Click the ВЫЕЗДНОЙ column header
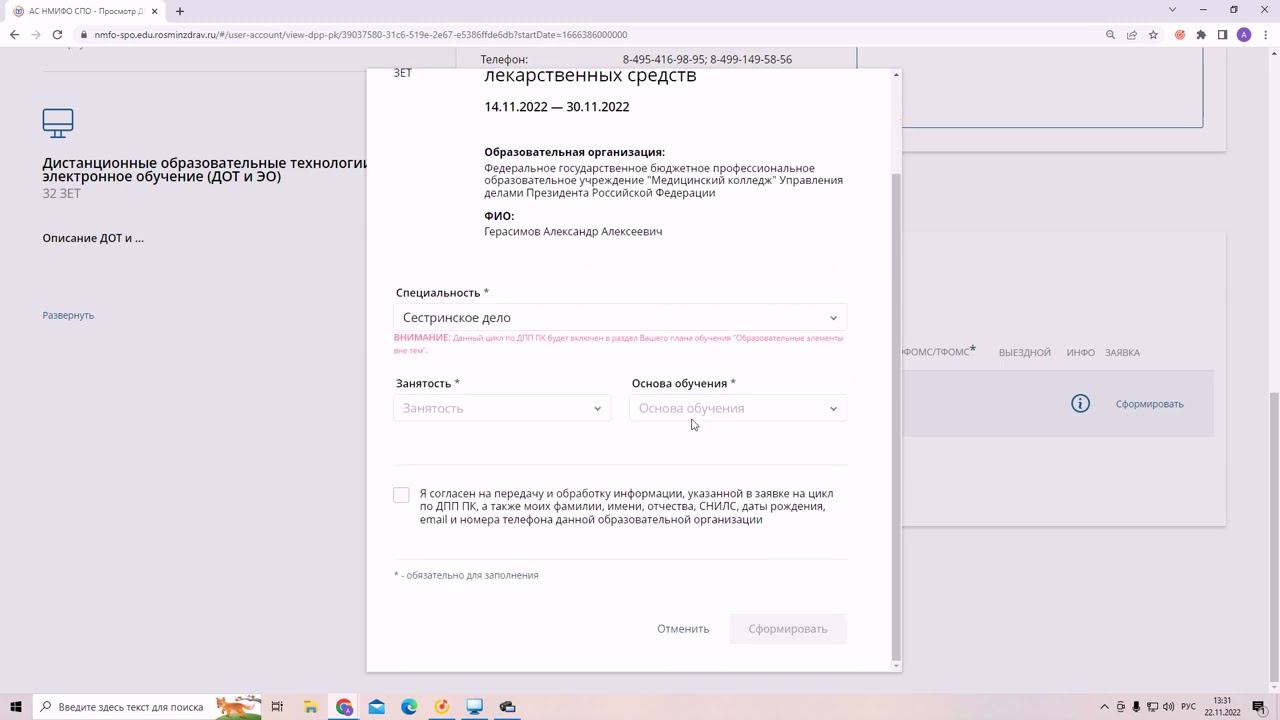 pos(1025,353)
